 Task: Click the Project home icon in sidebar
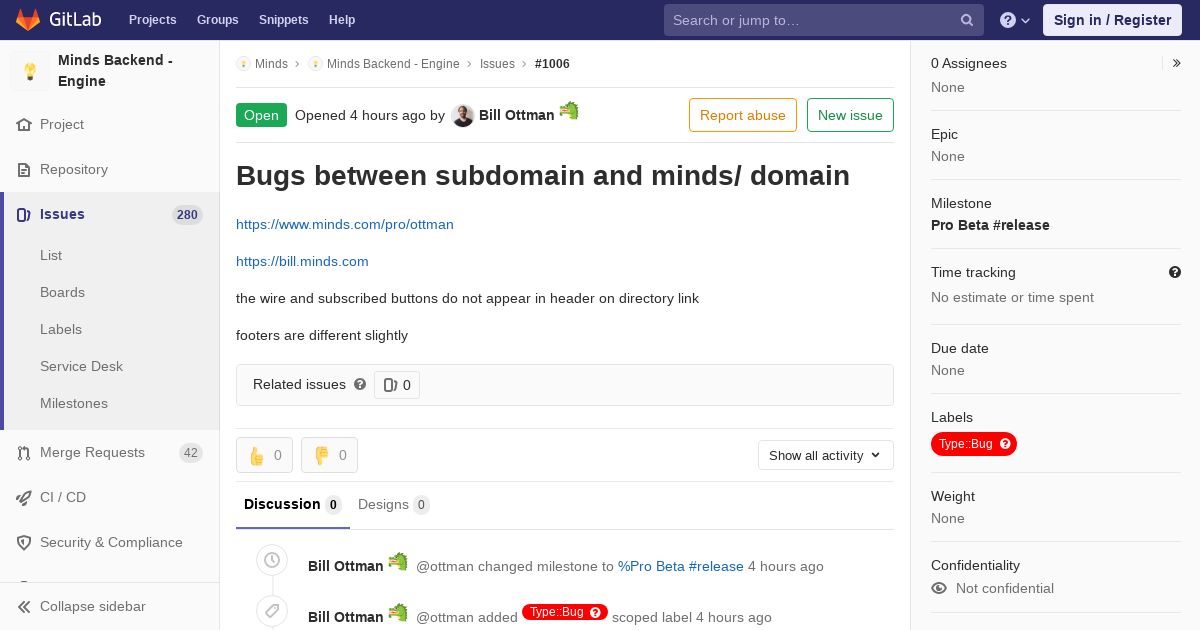[24, 125]
